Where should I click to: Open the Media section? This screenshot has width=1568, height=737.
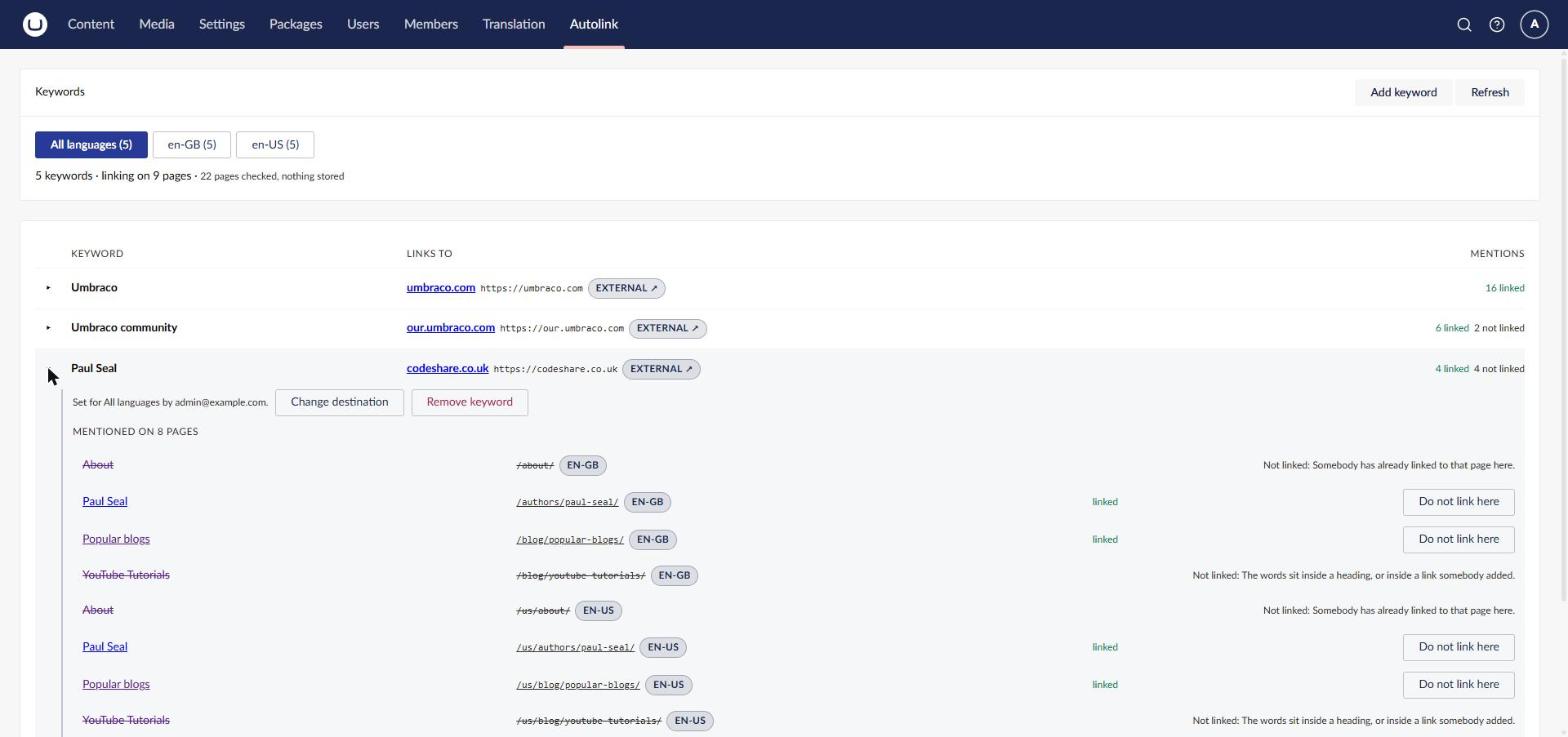point(157,24)
